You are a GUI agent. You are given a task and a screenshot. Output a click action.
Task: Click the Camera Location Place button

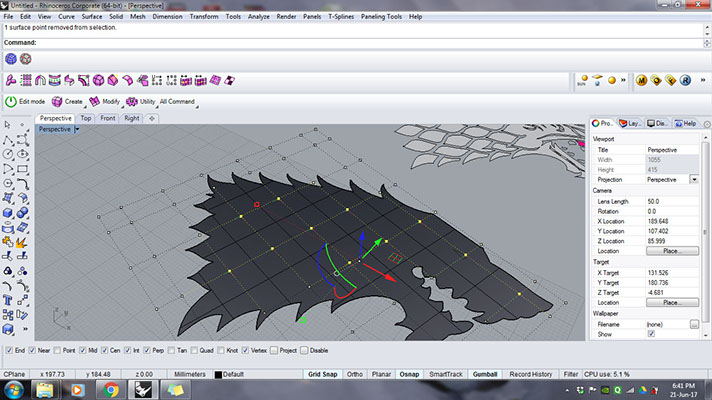click(672, 251)
